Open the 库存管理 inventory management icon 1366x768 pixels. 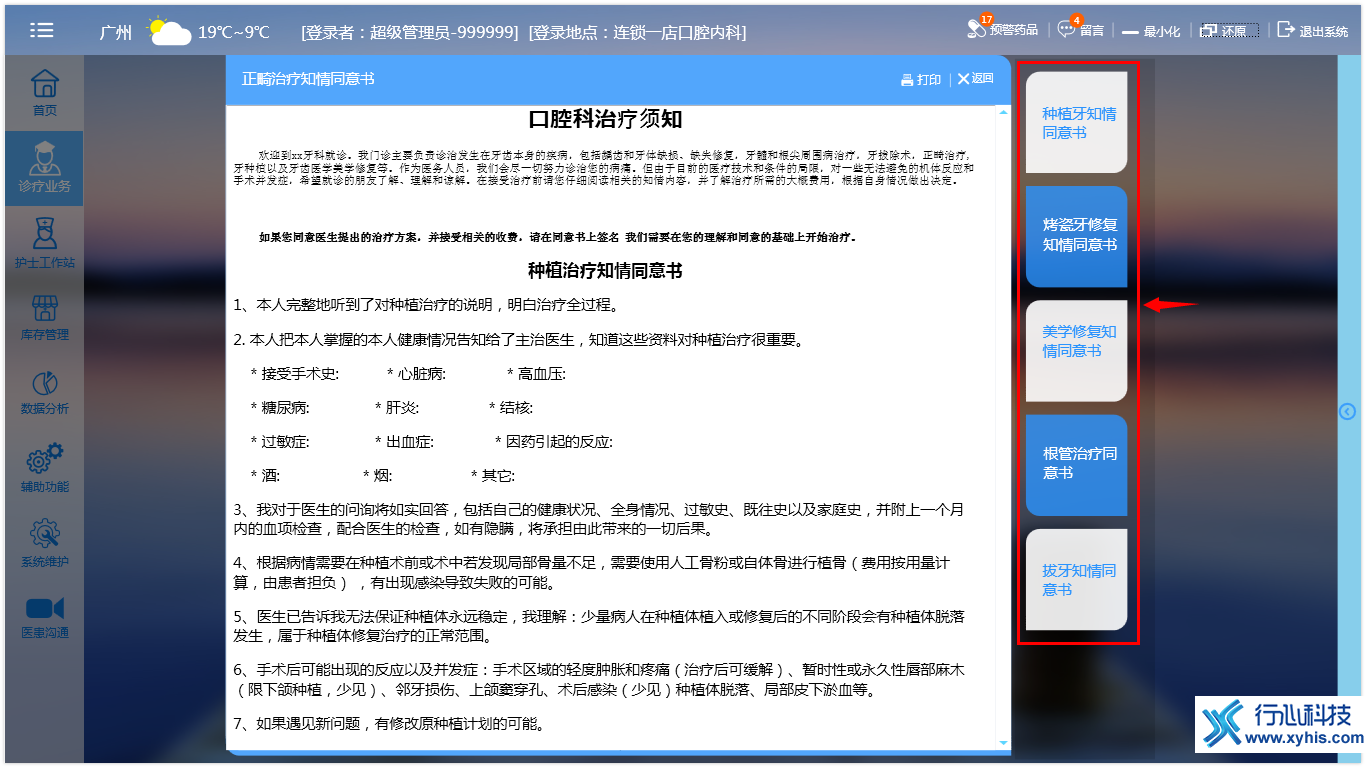tap(43, 317)
